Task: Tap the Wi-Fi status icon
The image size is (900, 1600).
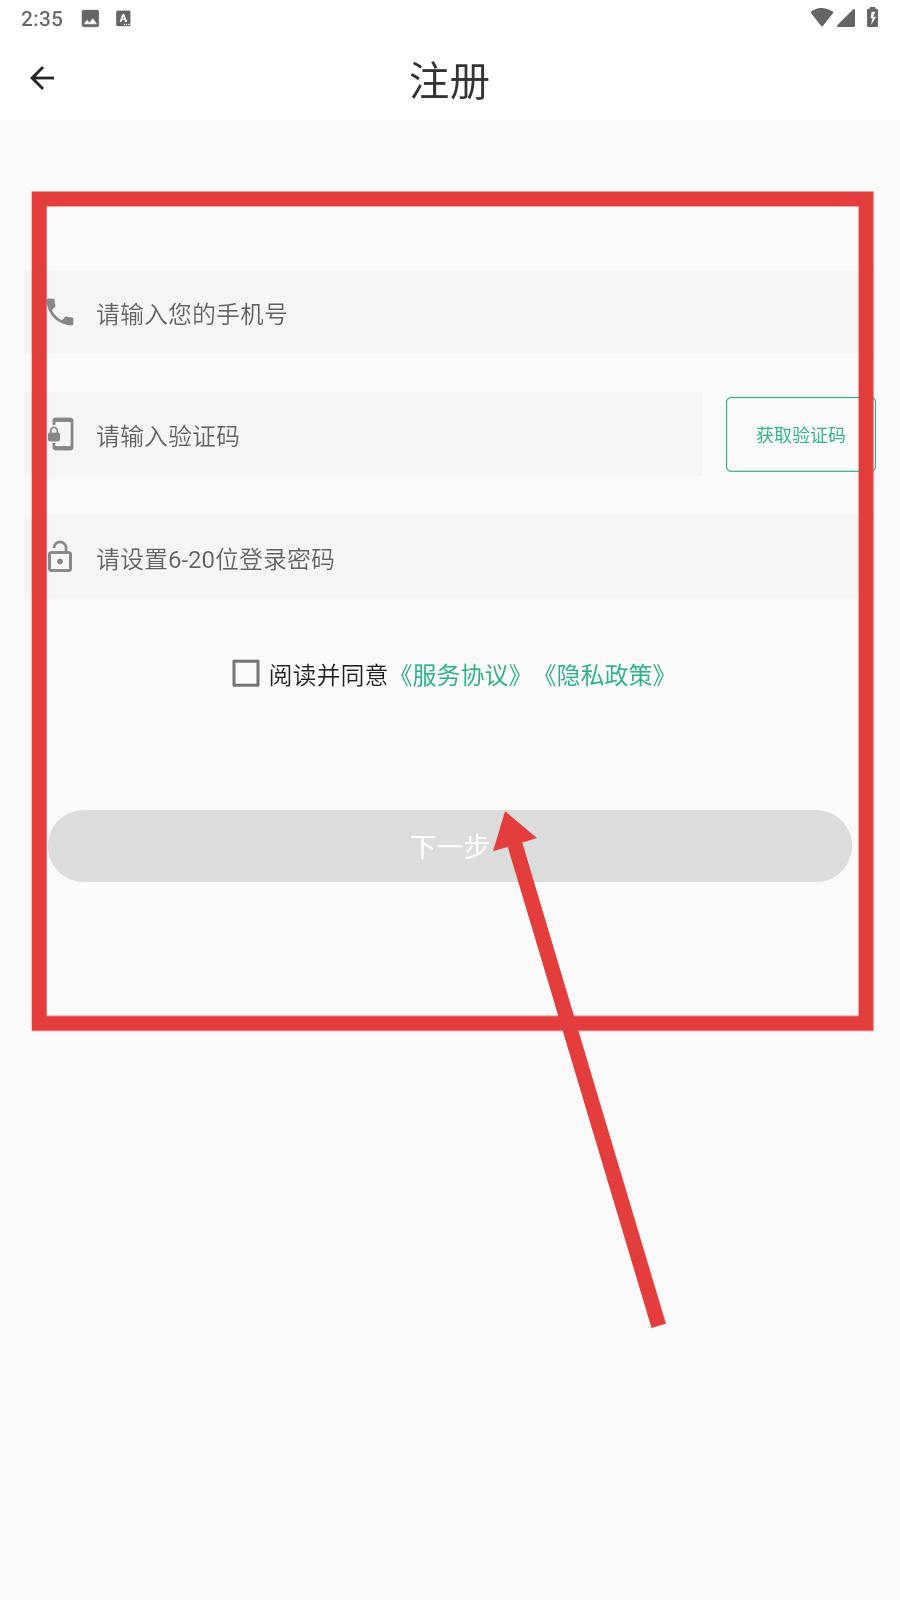Action: click(x=821, y=17)
